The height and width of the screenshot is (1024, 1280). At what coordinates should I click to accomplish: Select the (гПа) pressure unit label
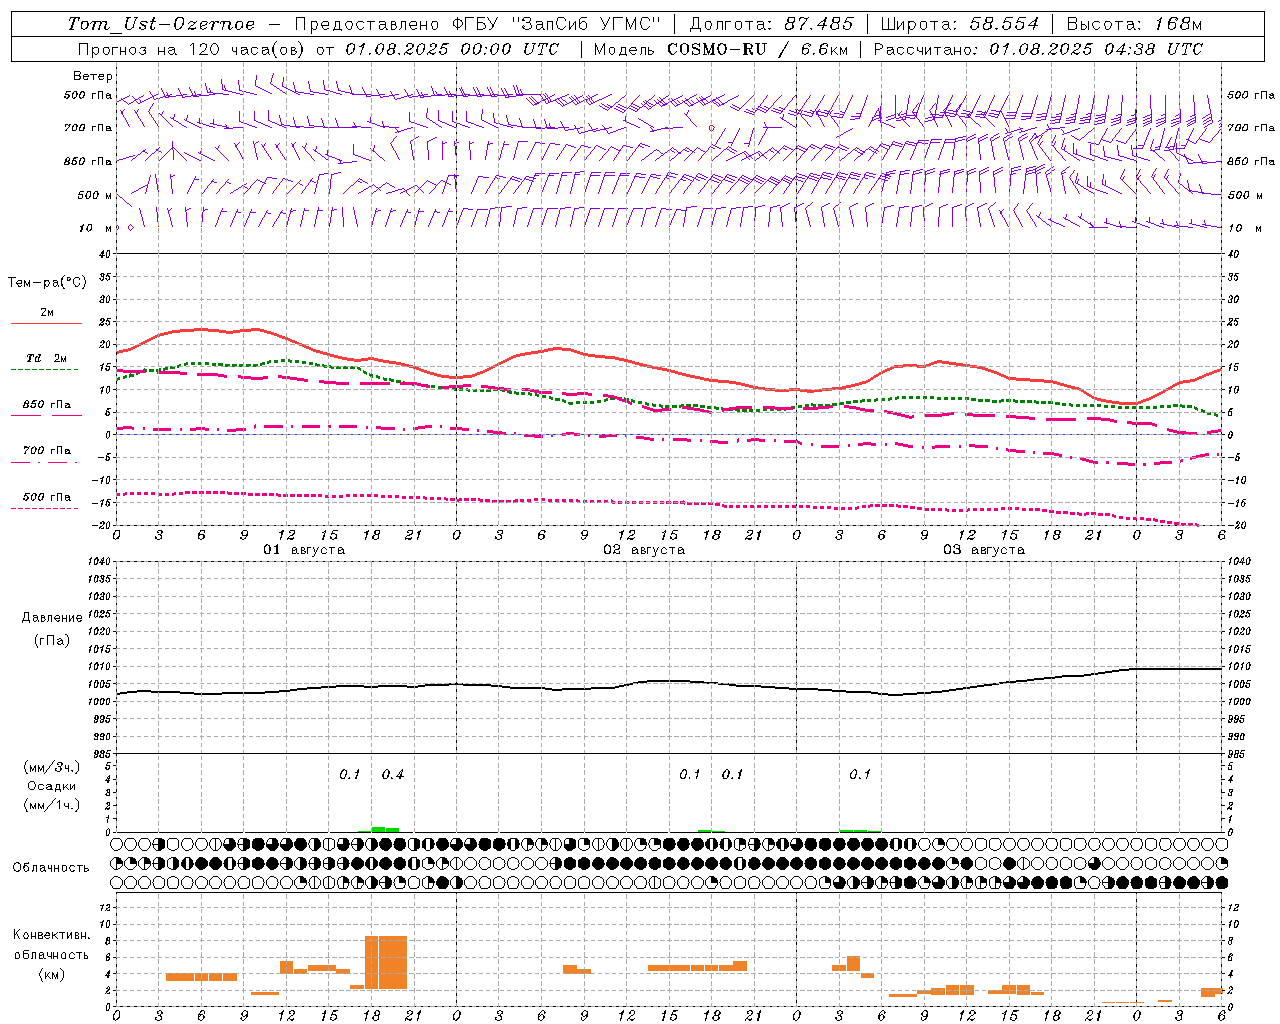click(52, 641)
